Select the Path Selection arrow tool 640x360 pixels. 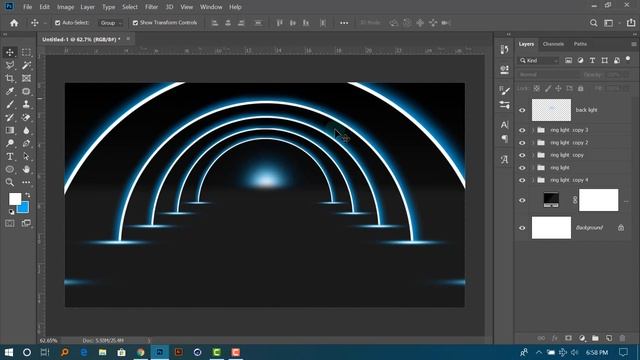tap(26, 156)
